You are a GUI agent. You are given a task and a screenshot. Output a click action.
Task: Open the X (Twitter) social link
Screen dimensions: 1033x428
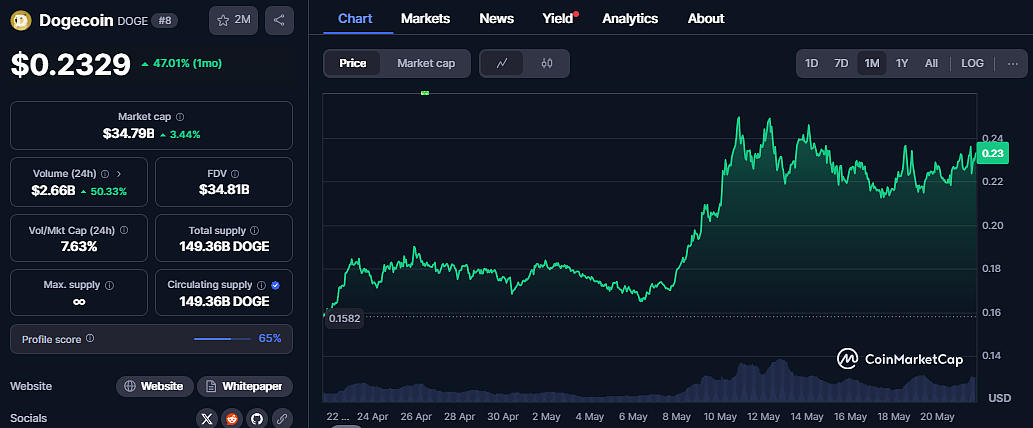tap(208, 418)
